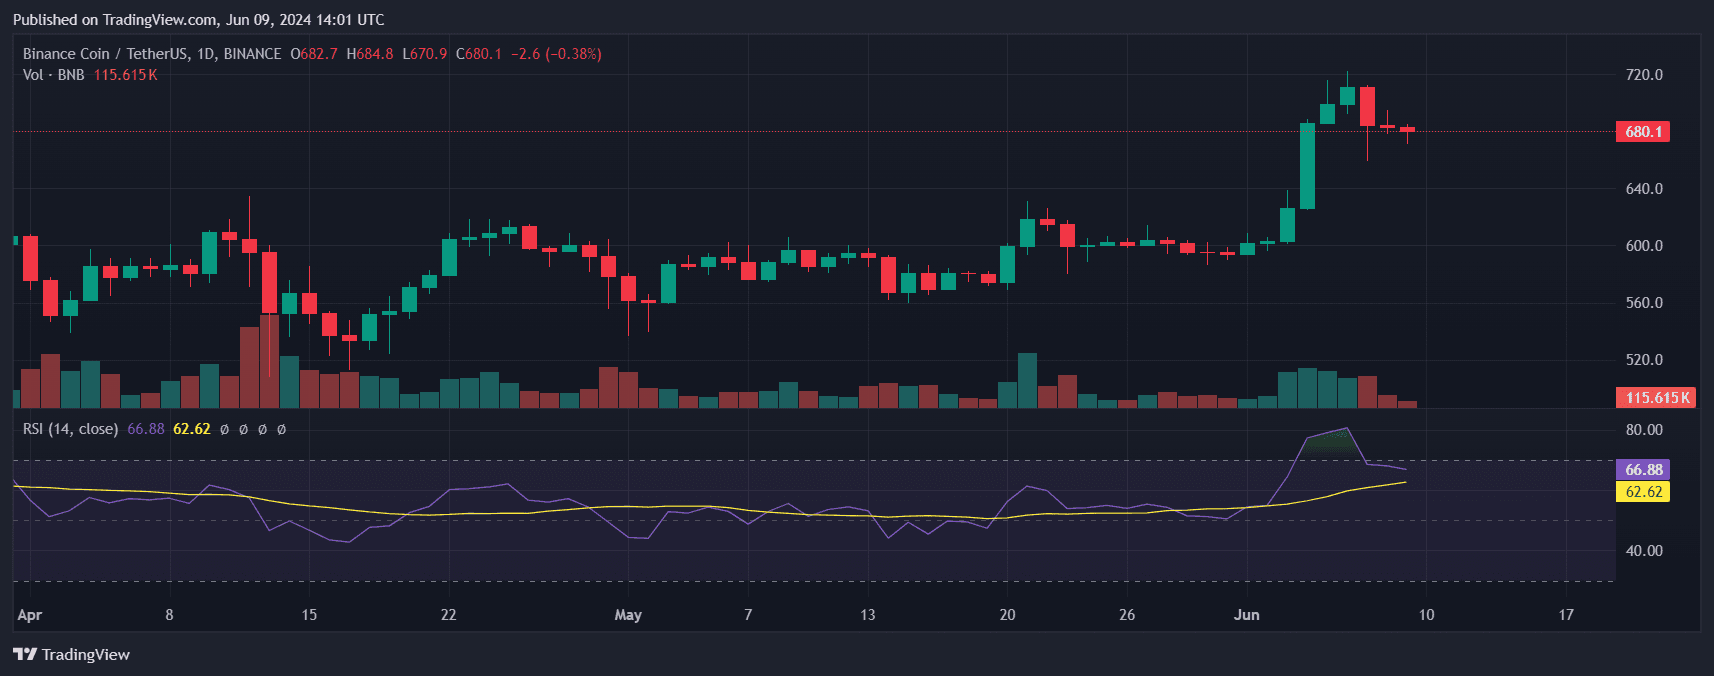Select the RSI (14, close) indicator label

click(x=70, y=429)
